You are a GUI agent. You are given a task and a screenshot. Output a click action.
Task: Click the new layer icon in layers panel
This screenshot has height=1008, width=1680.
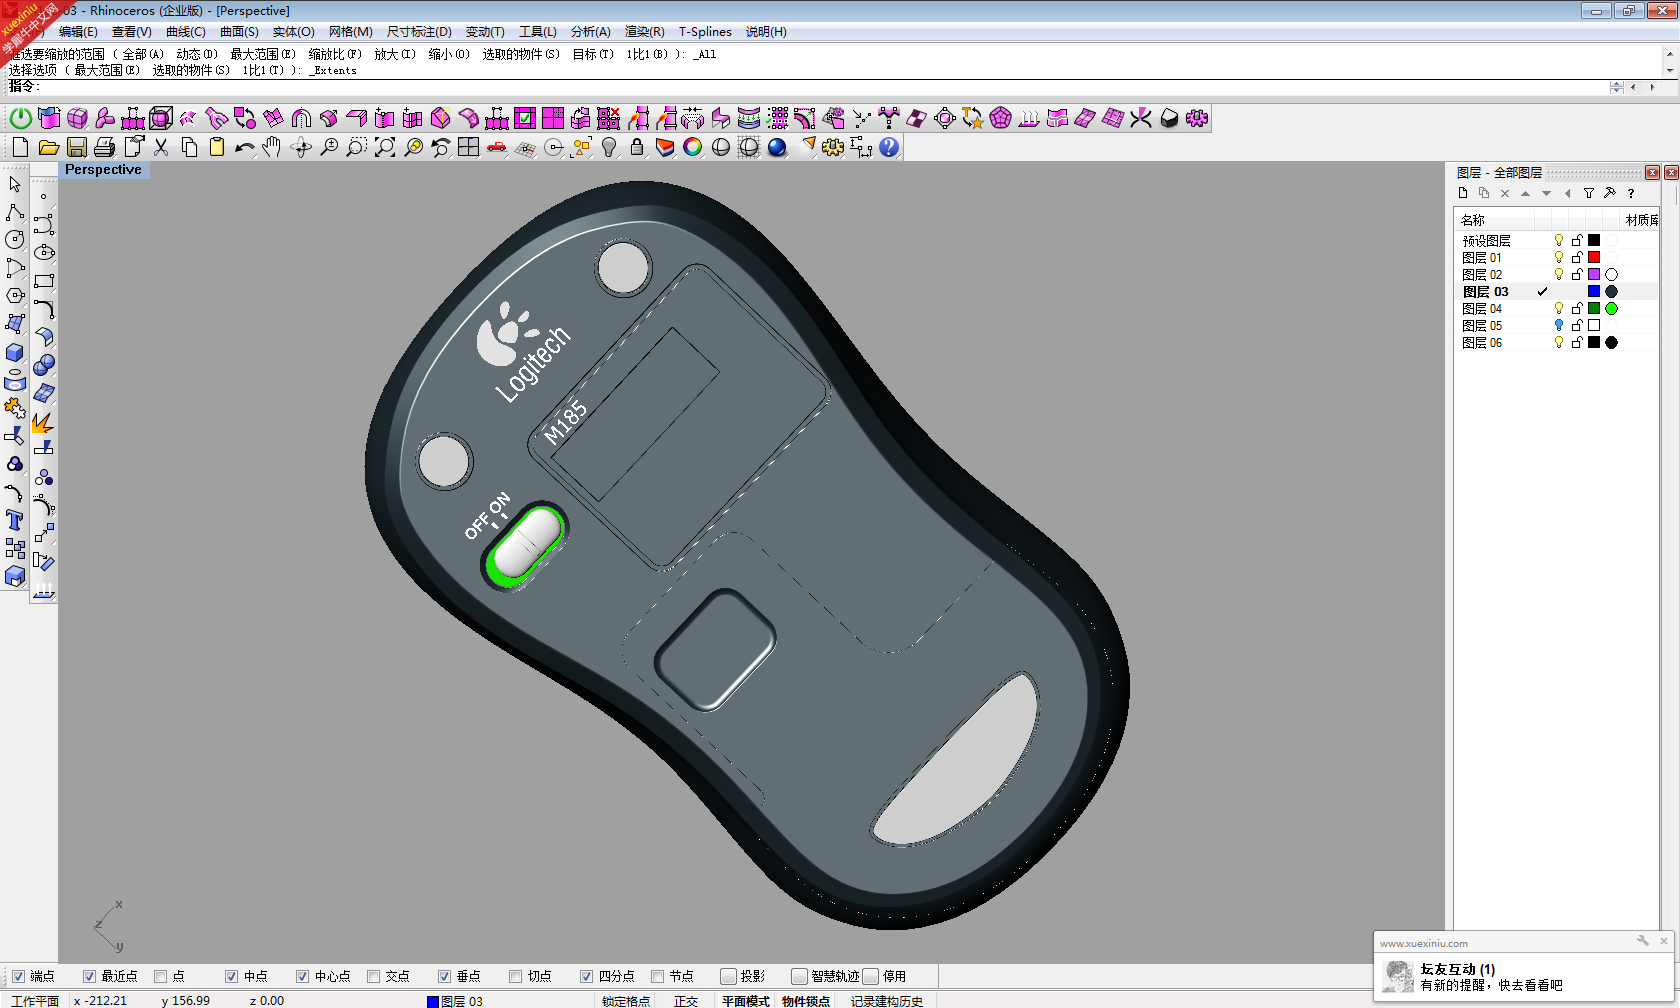pyautogui.click(x=1463, y=193)
